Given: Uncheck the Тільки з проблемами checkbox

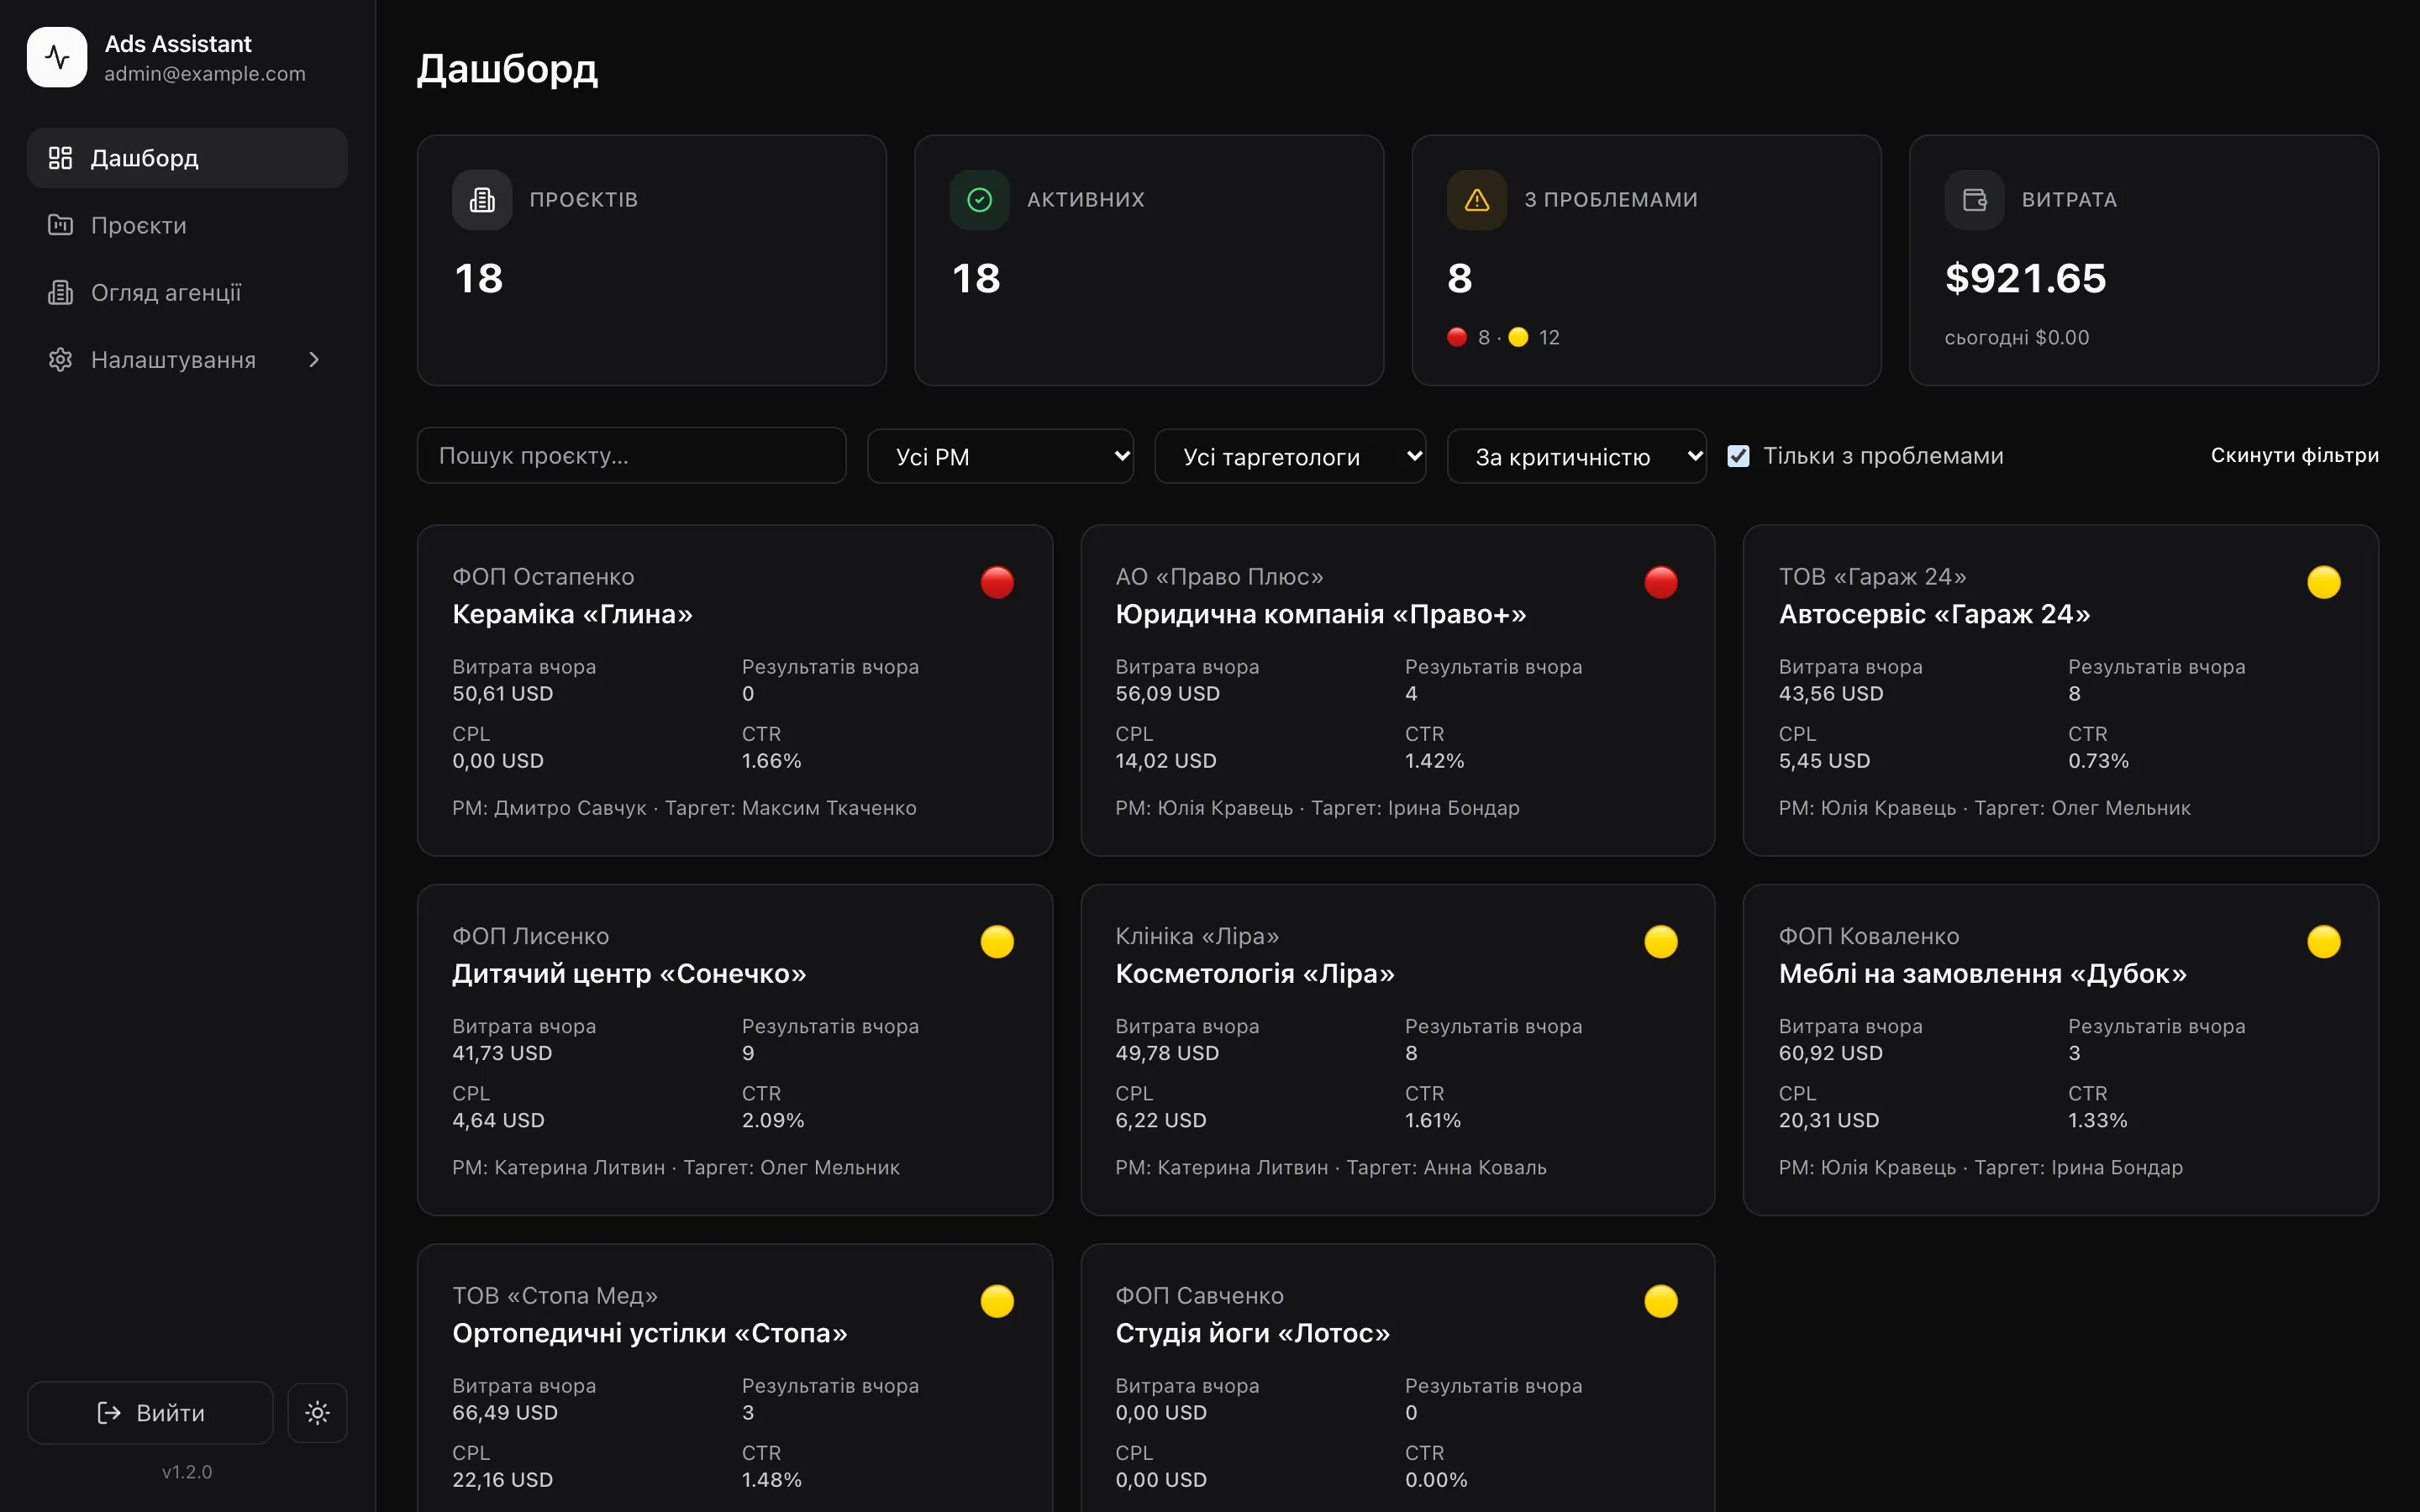Looking at the screenshot, I should coord(1738,456).
